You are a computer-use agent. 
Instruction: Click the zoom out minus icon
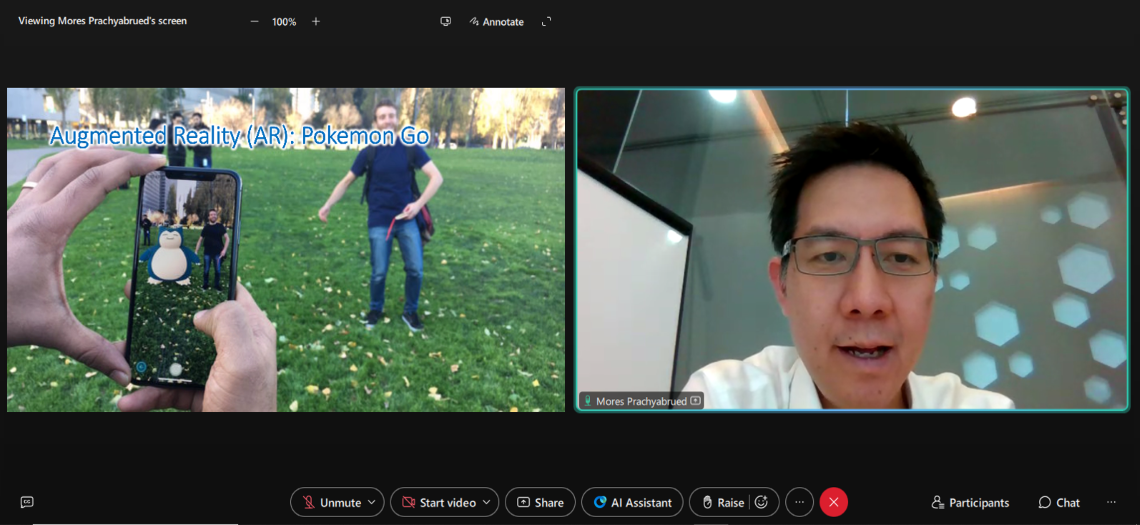click(x=254, y=21)
